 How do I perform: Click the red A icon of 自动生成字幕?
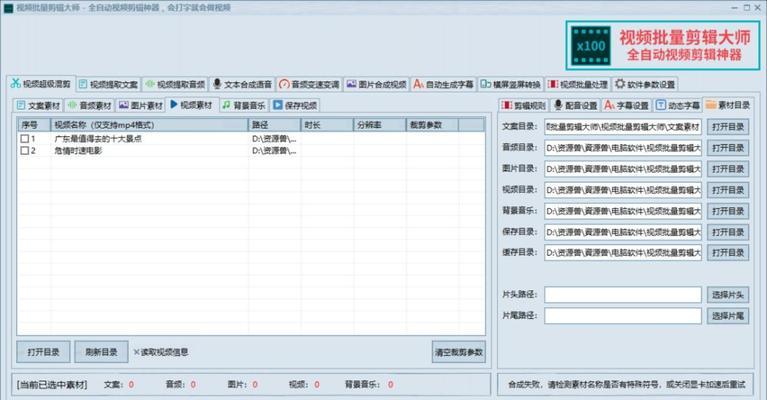point(418,84)
